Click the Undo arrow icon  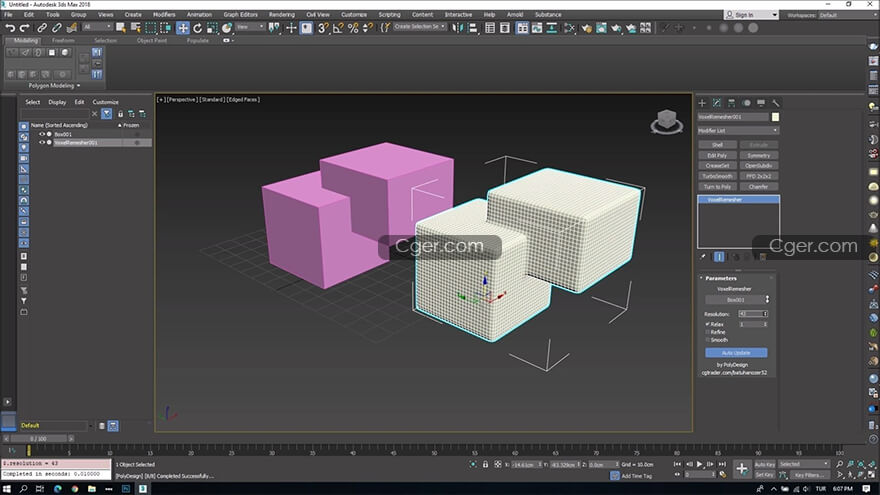click(x=10, y=28)
